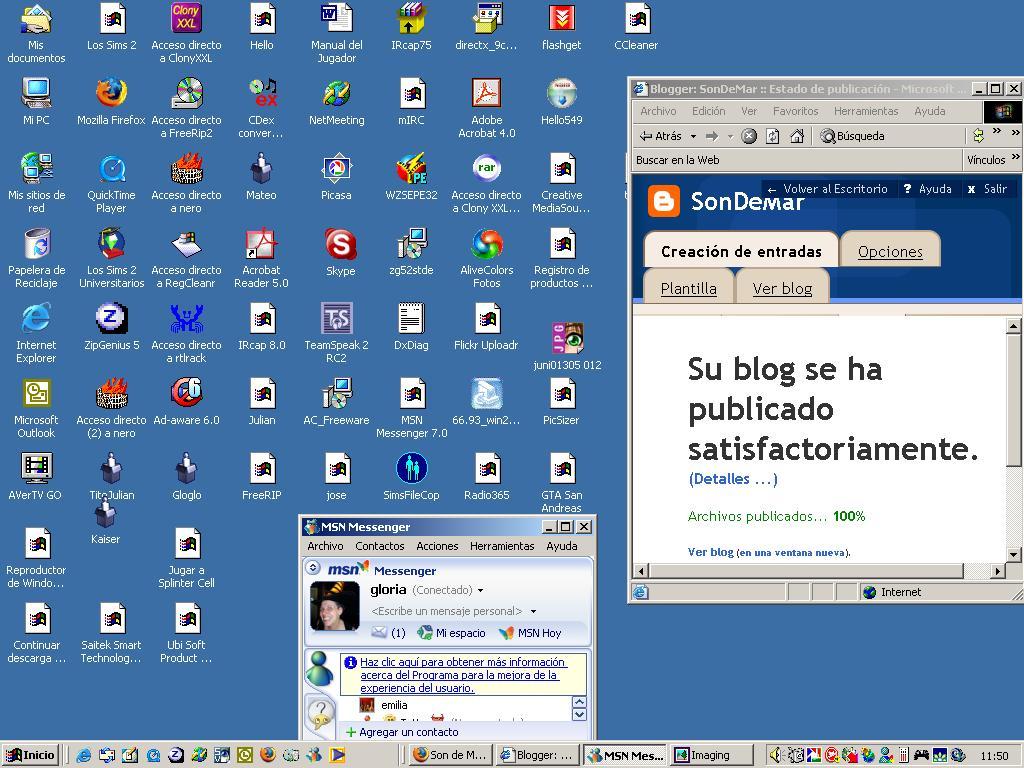
Task: Click gloria's display picture in Messenger
Action: coord(334,606)
